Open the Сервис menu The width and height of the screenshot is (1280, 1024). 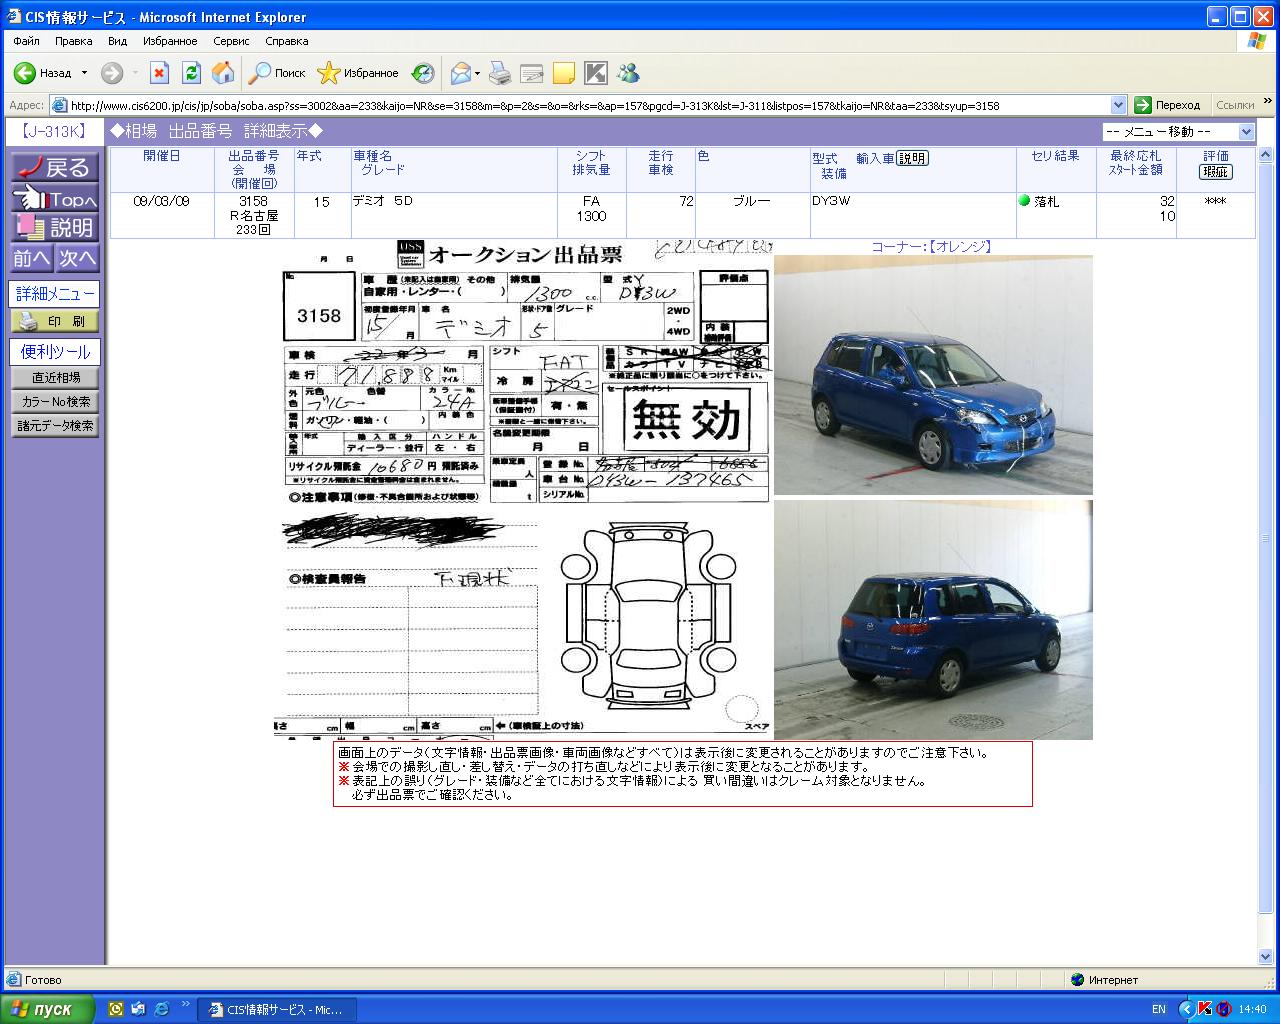tap(231, 41)
